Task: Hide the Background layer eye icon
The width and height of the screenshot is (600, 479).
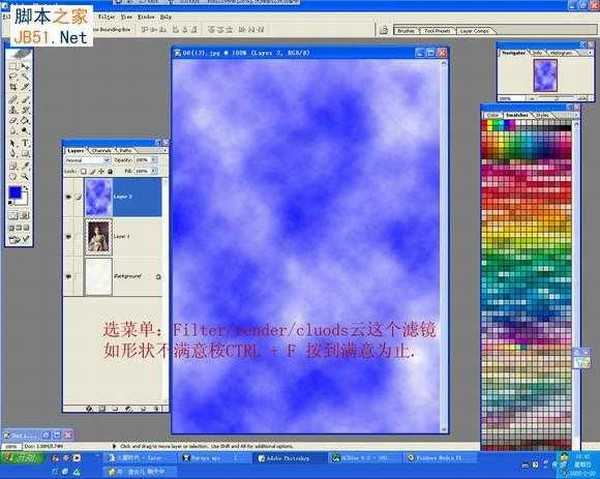Action: [x=68, y=276]
